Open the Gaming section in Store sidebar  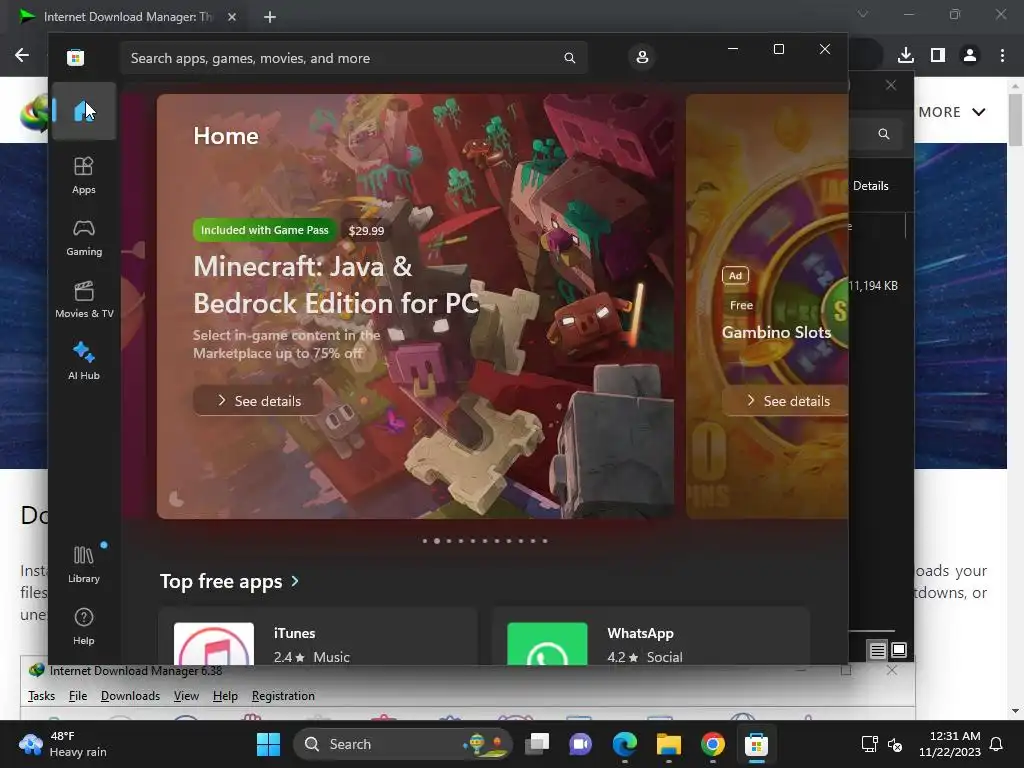pyautogui.click(x=84, y=237)
